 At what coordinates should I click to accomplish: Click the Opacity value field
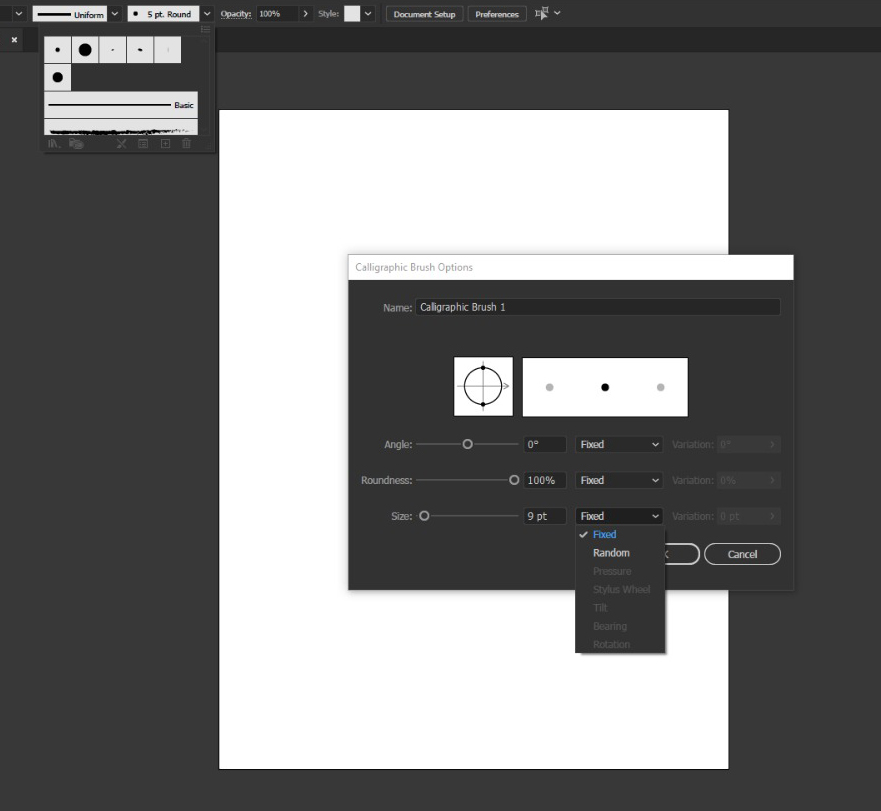[277, 13]
